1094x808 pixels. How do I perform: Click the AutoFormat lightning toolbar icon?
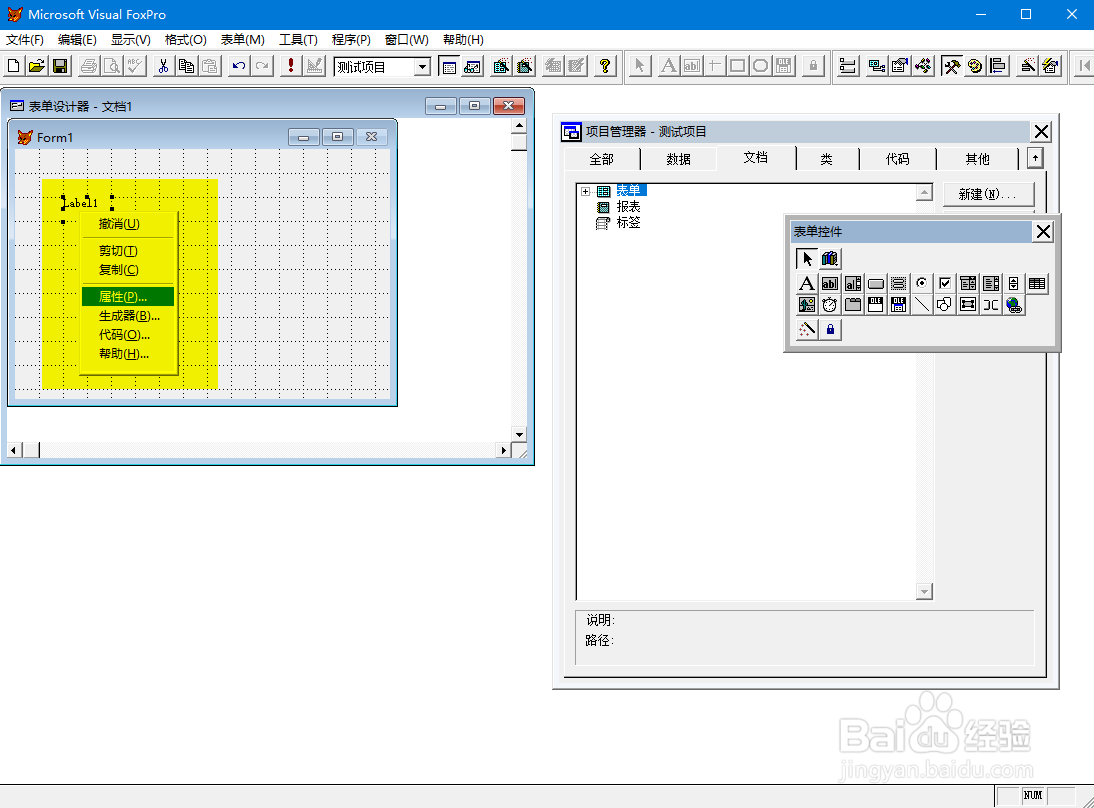(1051, 66)
